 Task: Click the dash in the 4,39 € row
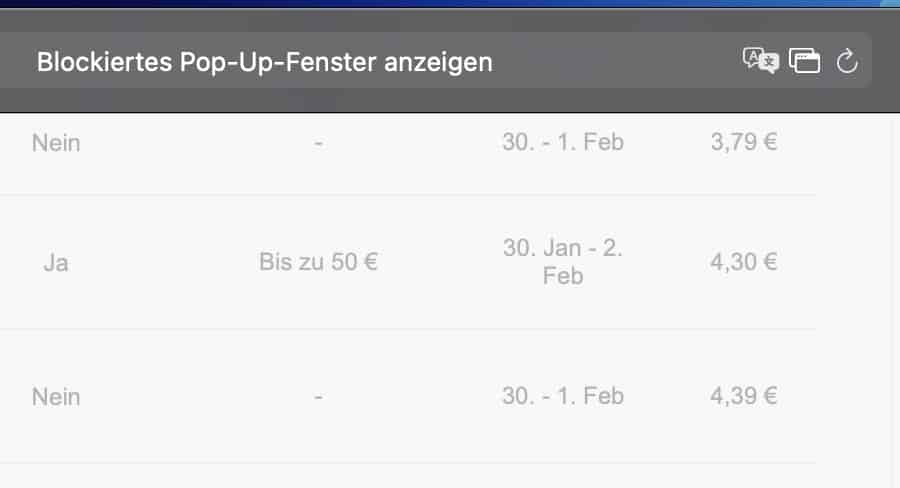click(x=318, y=397)
